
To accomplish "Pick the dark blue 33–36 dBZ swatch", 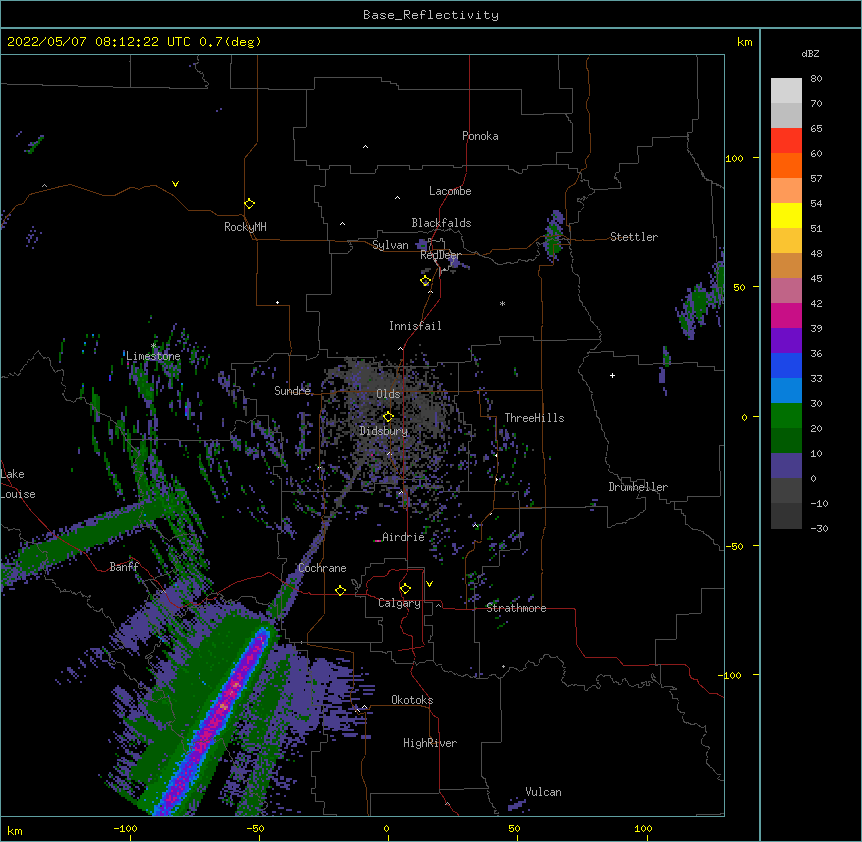I will 786,365.
